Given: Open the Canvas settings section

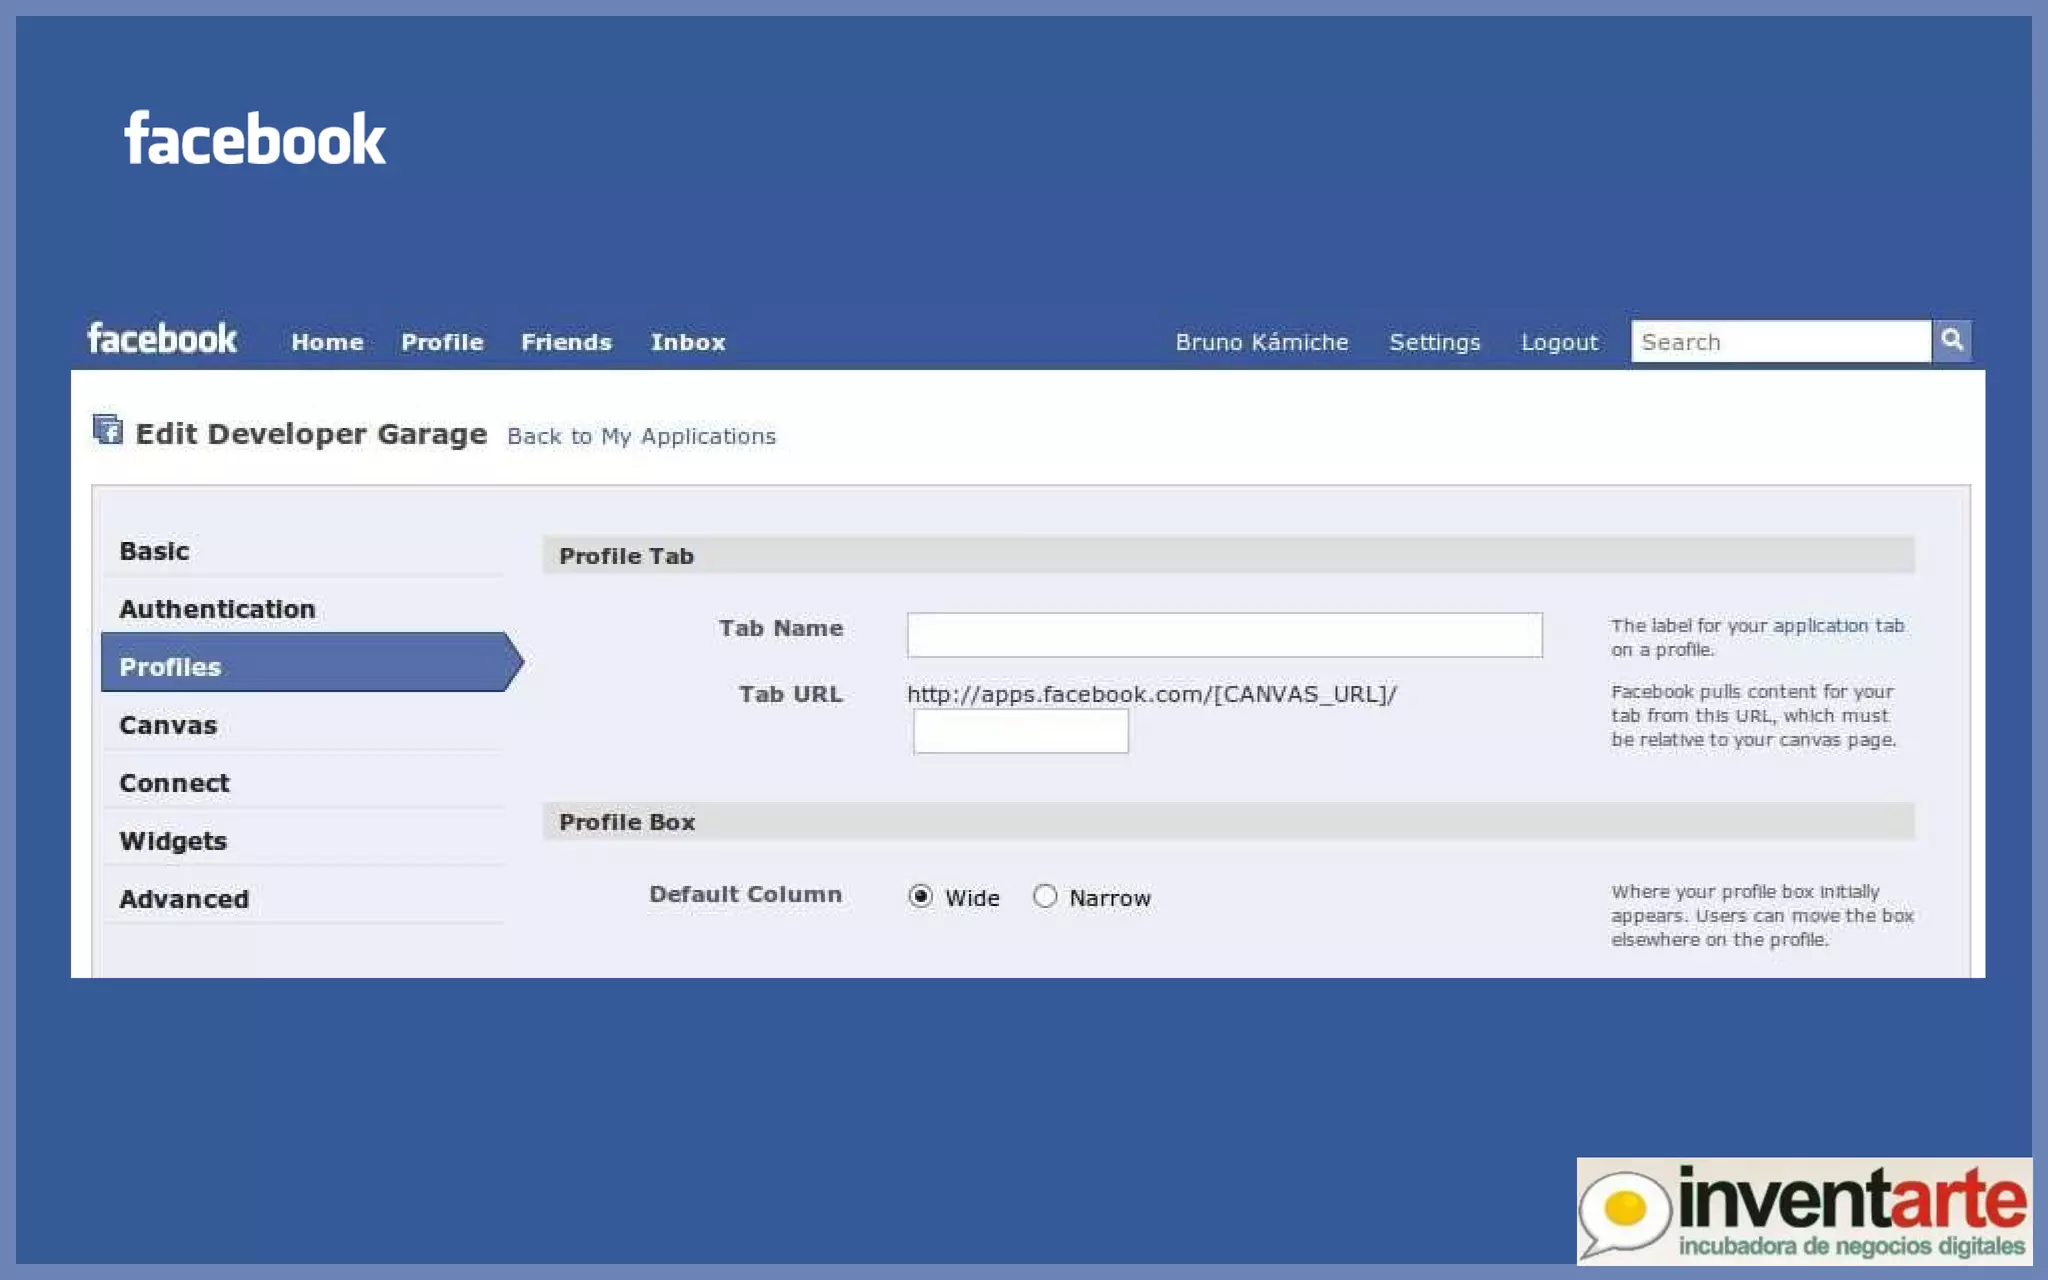Looking at the screenshot, I should click(168, 725).
